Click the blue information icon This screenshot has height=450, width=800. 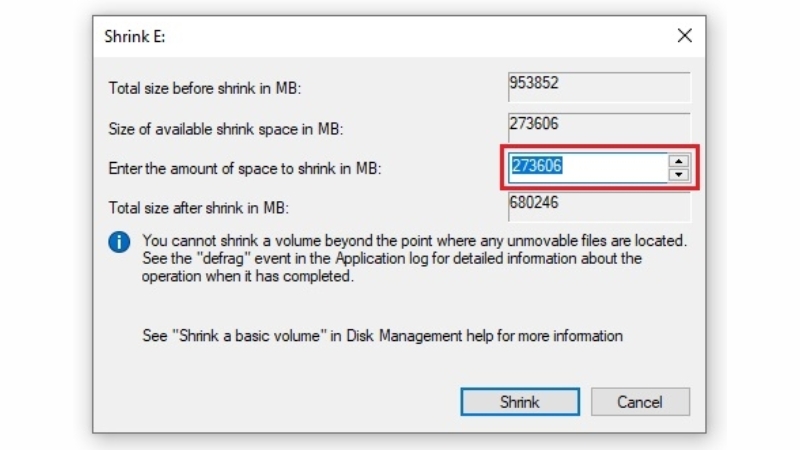[120, 242]
